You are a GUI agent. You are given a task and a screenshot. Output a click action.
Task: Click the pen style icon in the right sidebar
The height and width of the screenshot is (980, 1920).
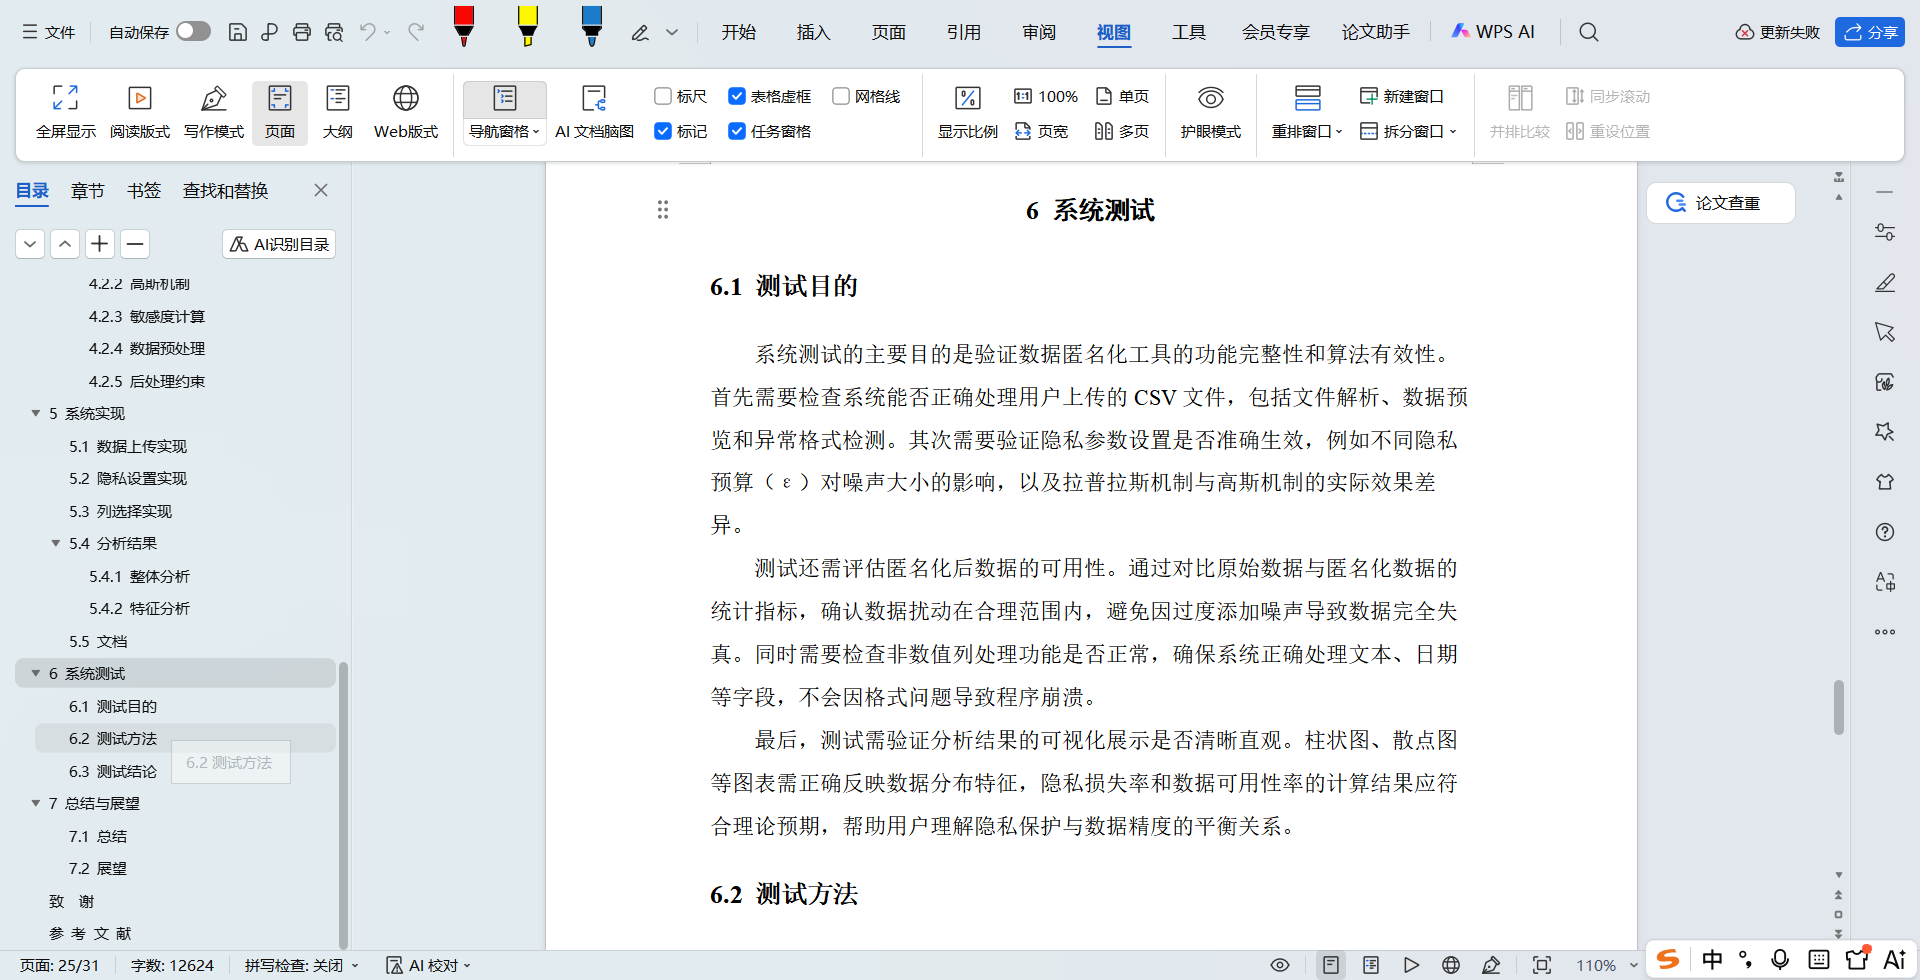(x=1885, y=282)
